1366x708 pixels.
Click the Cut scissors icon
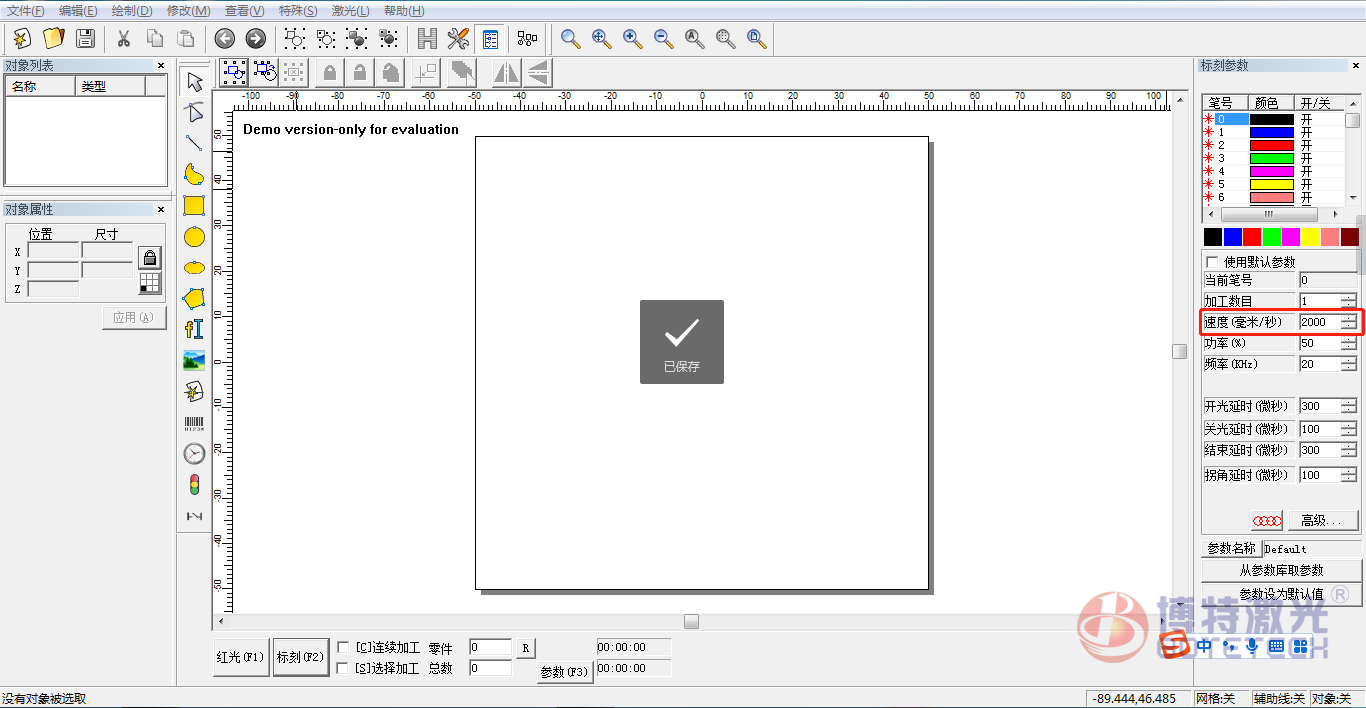(x=124, y=39)
